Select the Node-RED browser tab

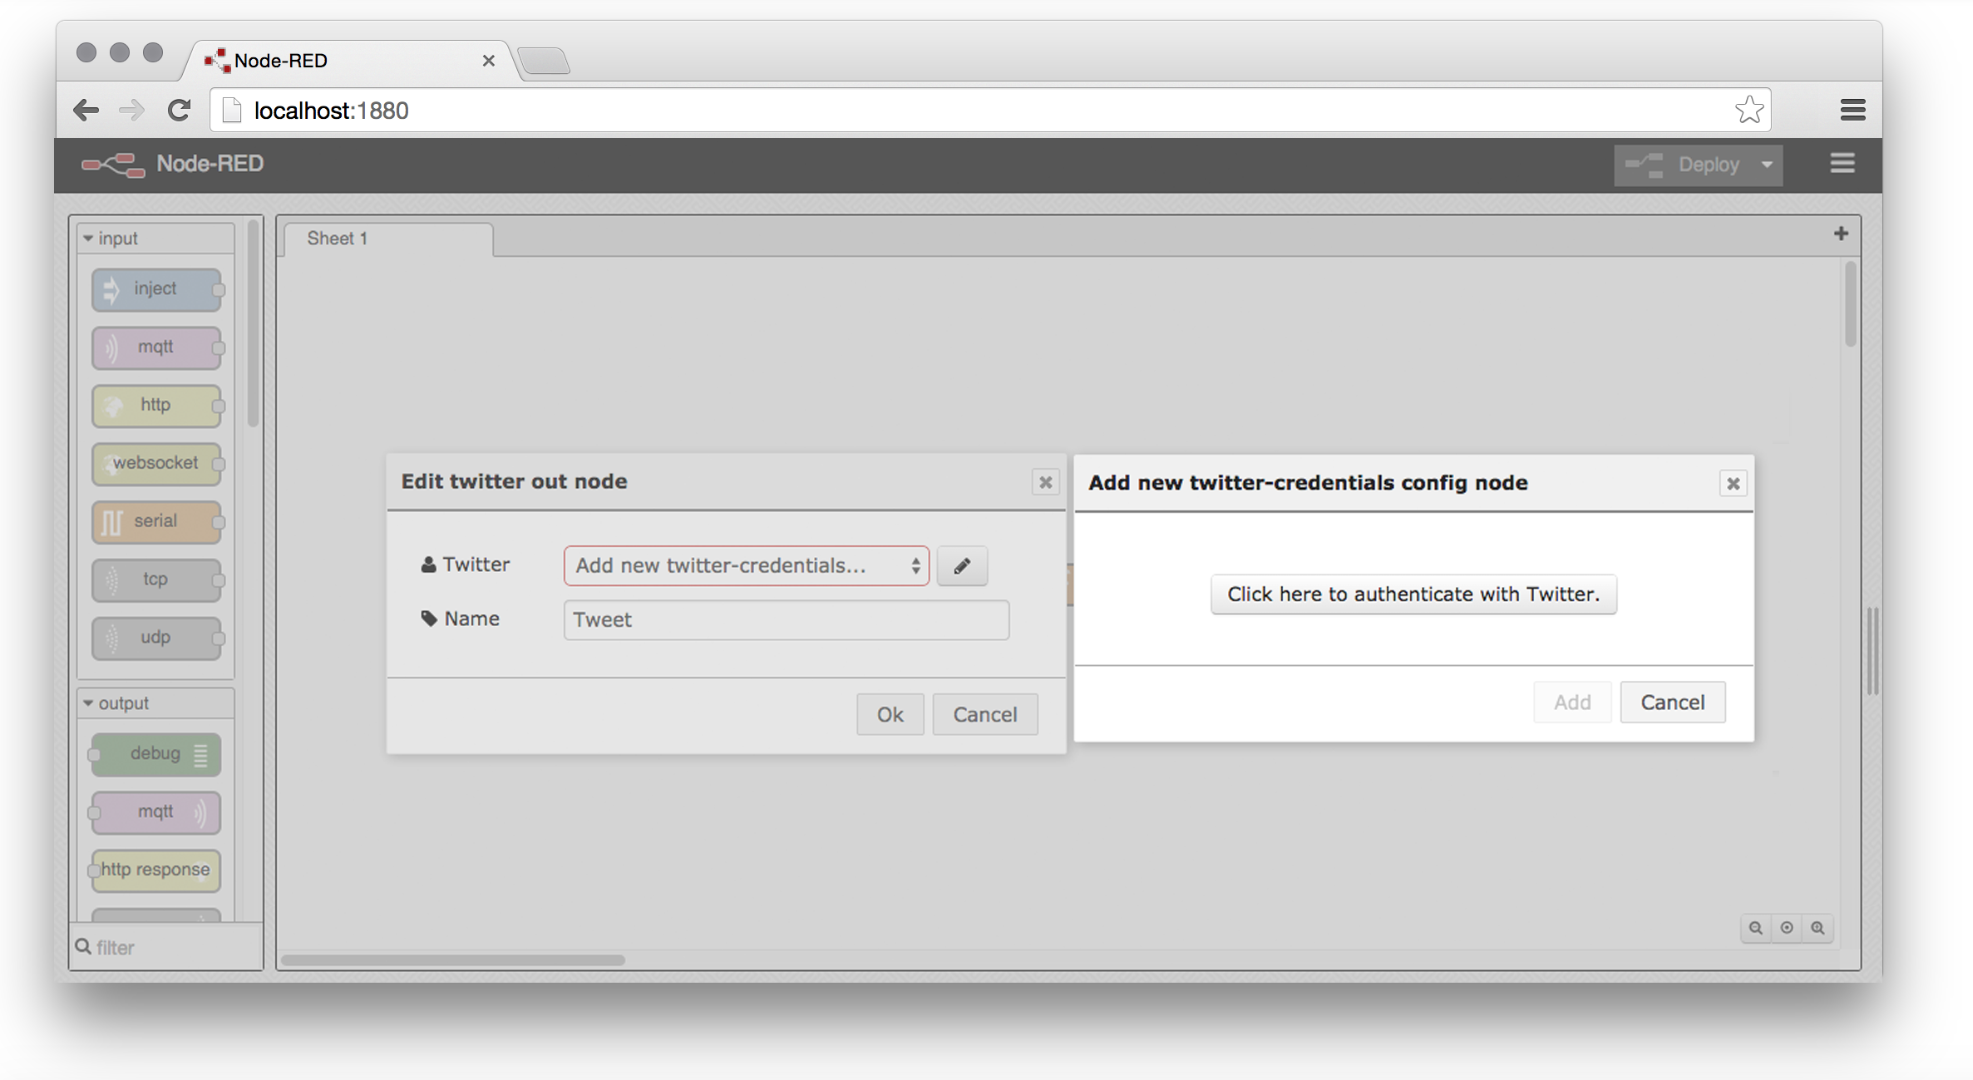pos(345,61)
